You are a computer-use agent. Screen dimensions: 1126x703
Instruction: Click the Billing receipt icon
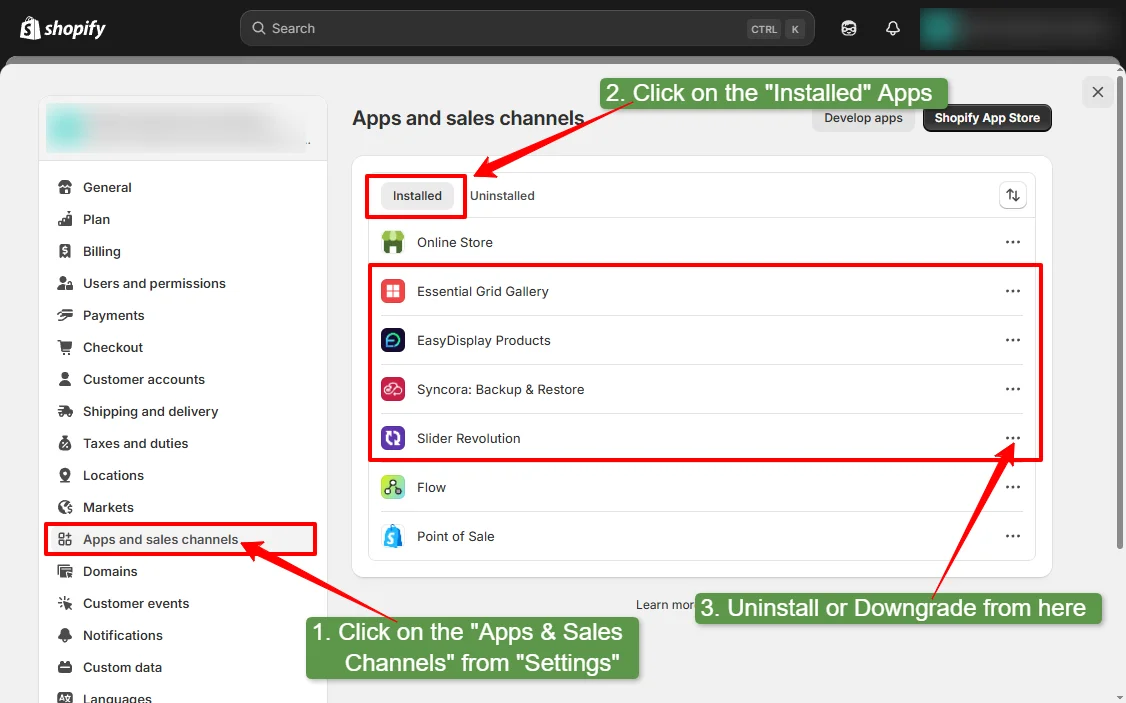[65, 251]
